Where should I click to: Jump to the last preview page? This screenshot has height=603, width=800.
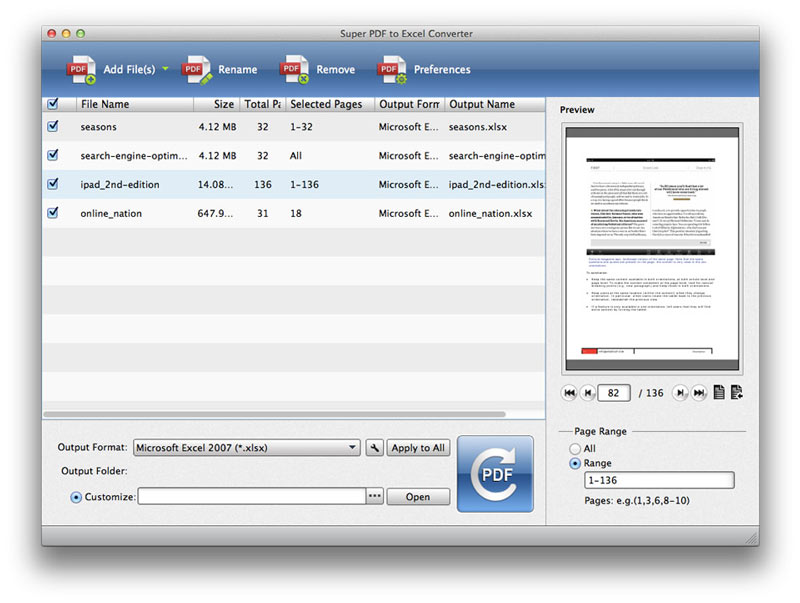click(x=699, y=393)
